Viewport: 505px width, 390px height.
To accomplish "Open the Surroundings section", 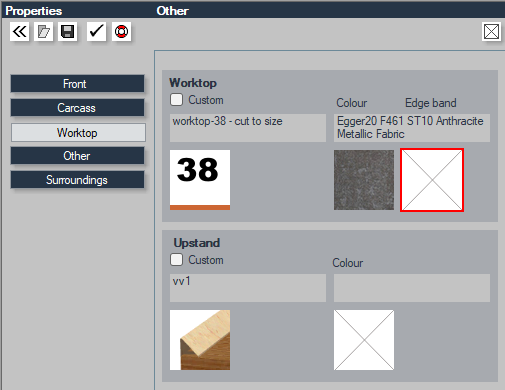I will coord(77,180).
